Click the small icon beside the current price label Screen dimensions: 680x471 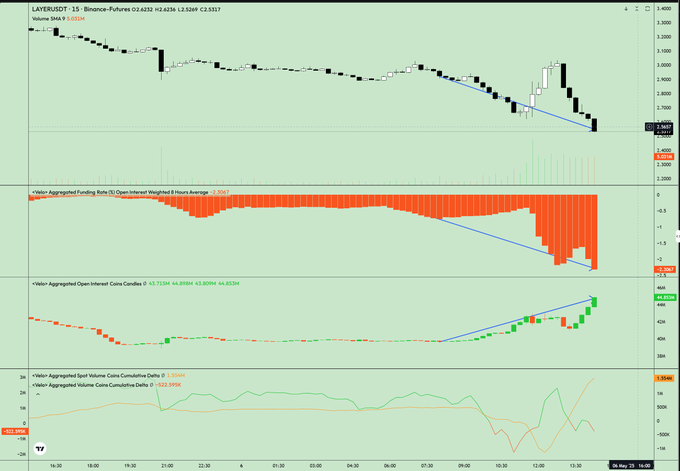[x=650, y=126]
